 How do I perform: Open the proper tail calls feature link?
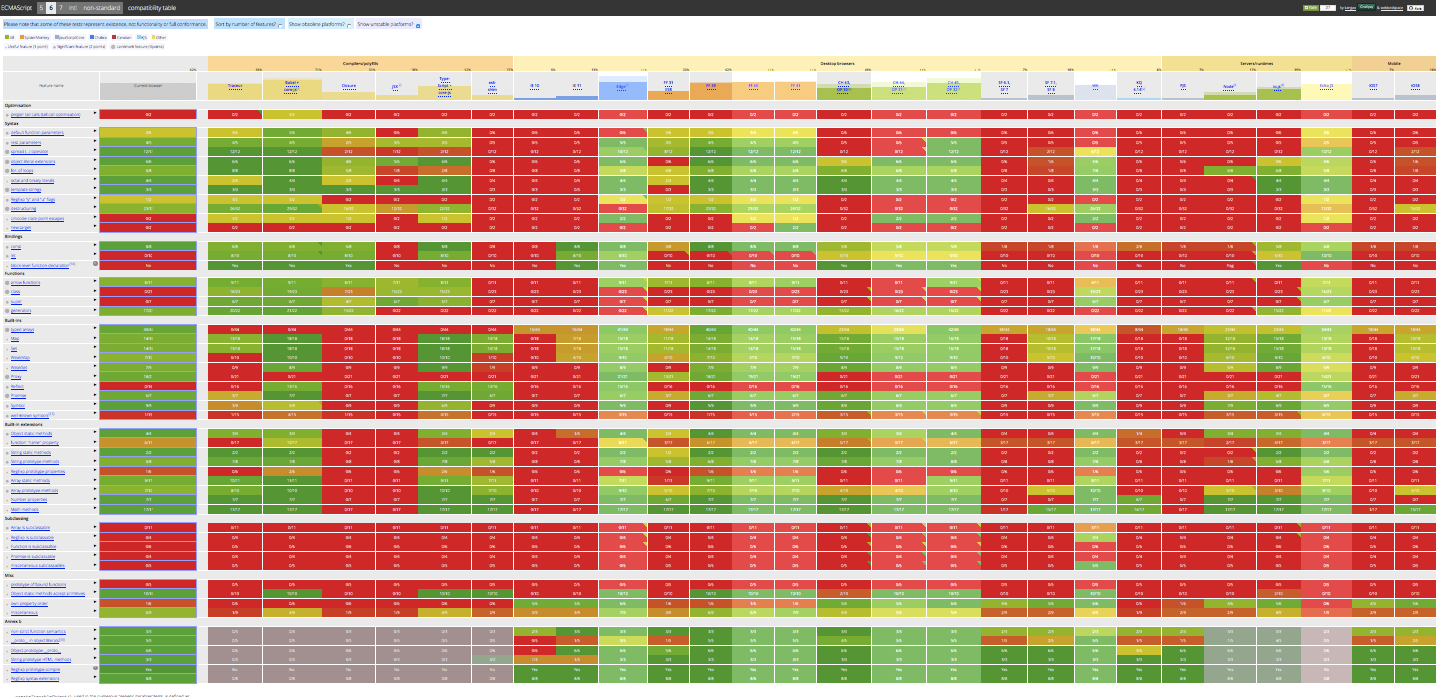pos(45,114)
